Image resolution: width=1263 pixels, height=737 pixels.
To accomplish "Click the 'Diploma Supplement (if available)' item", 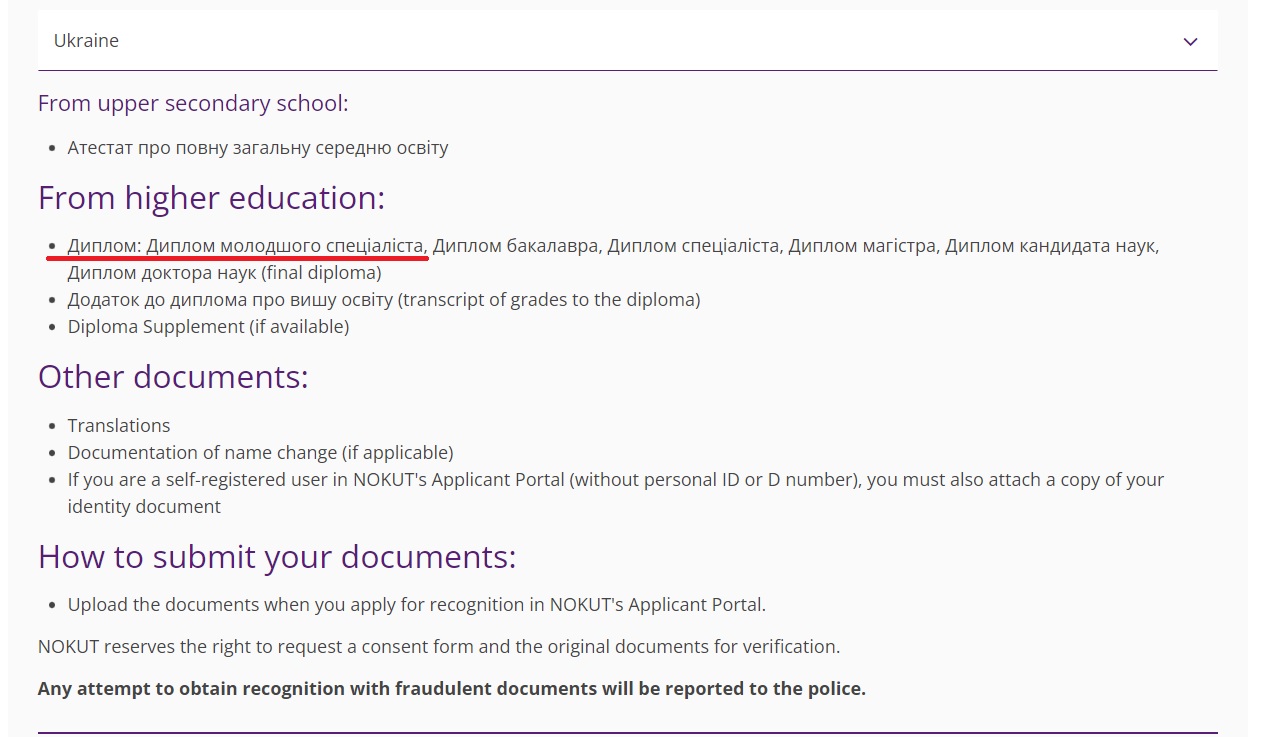I will point(208,326).
